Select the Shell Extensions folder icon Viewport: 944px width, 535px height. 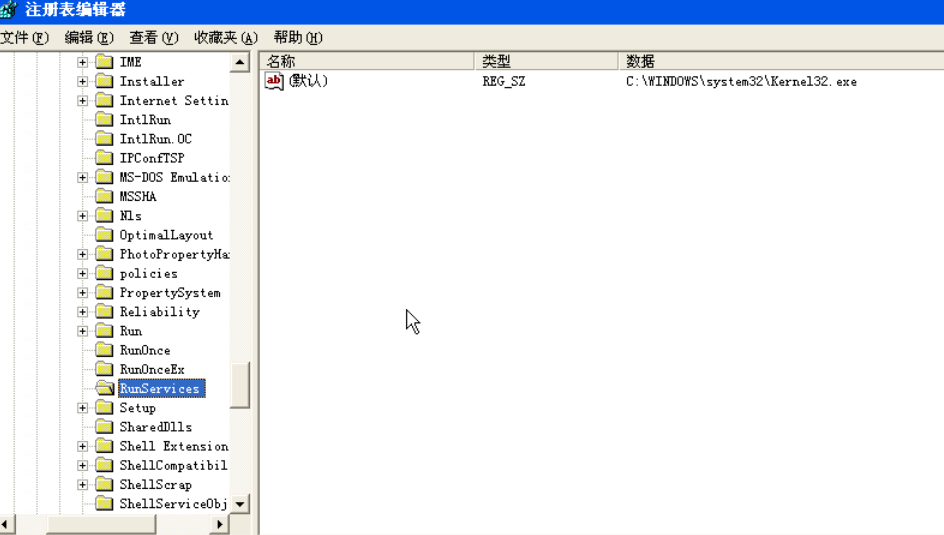click(105, 447)
